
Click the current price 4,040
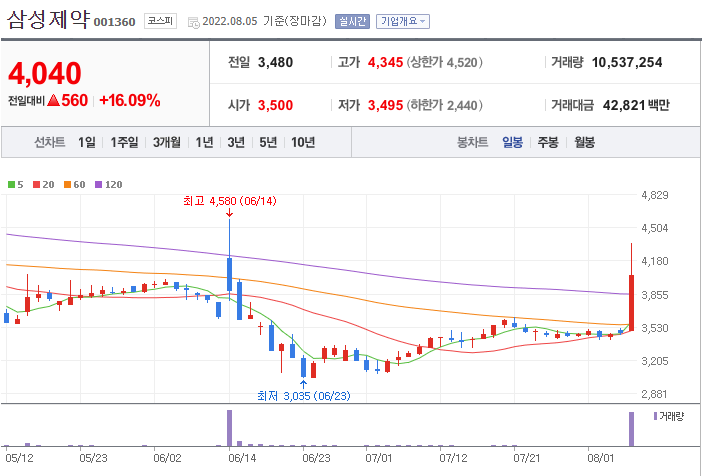pos(45,73)
